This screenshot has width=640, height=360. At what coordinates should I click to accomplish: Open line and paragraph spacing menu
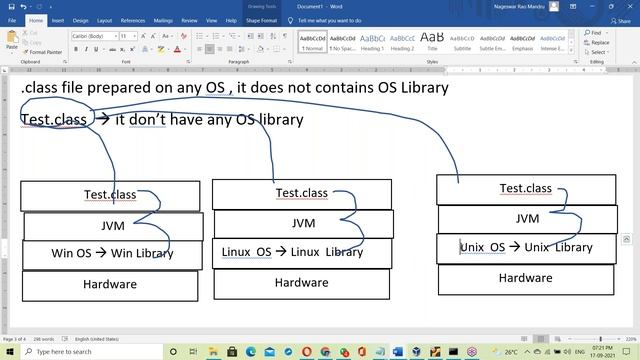243,49
